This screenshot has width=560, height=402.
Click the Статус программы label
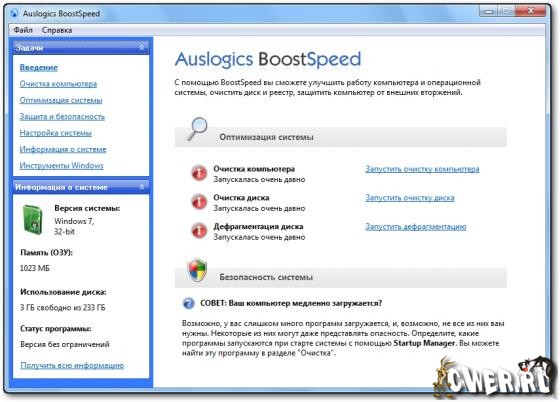[56, 329]
